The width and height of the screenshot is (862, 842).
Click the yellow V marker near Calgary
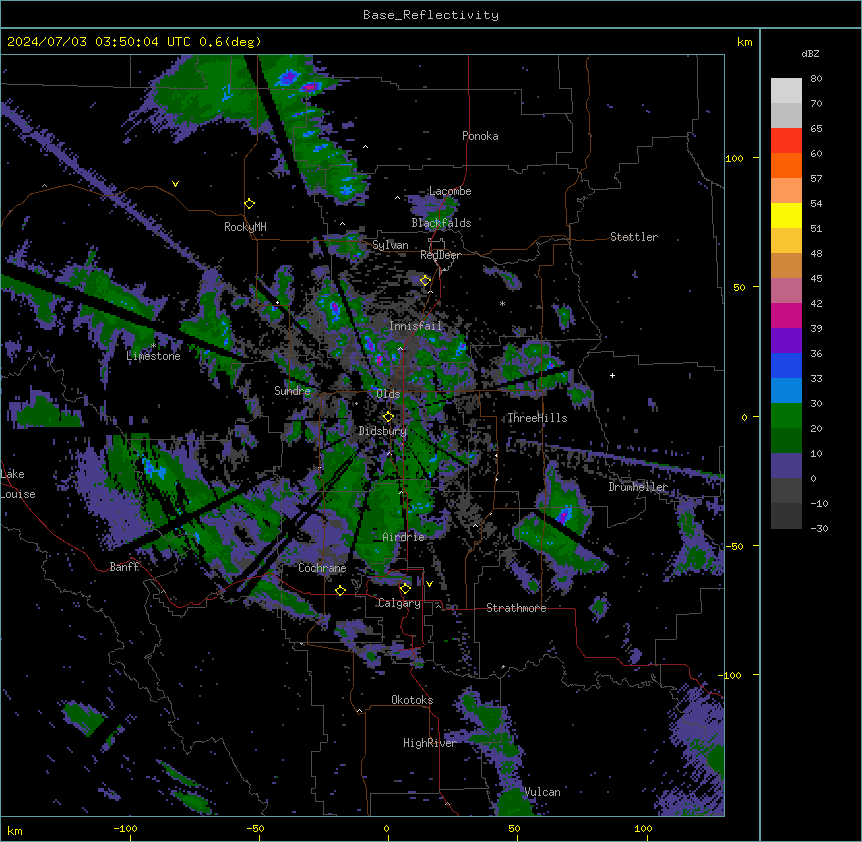pos(429,584)
